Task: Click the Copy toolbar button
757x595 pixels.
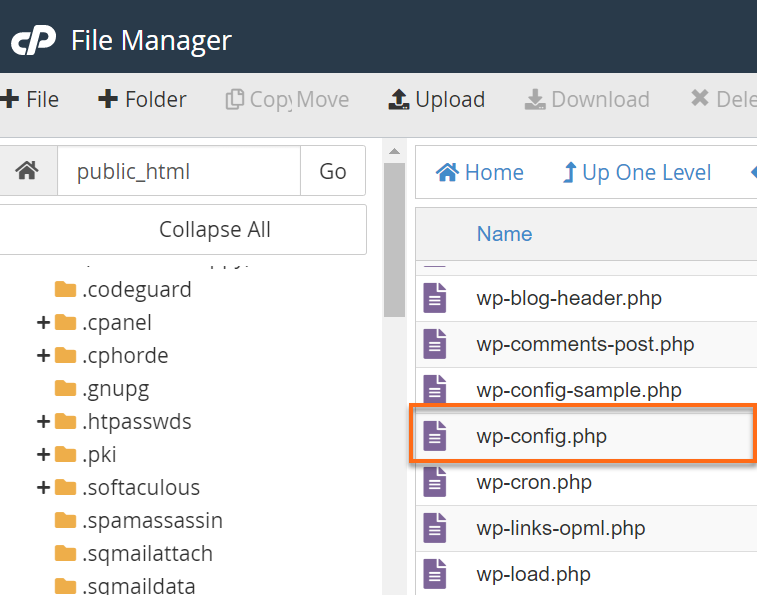Action: click(259, 99)
